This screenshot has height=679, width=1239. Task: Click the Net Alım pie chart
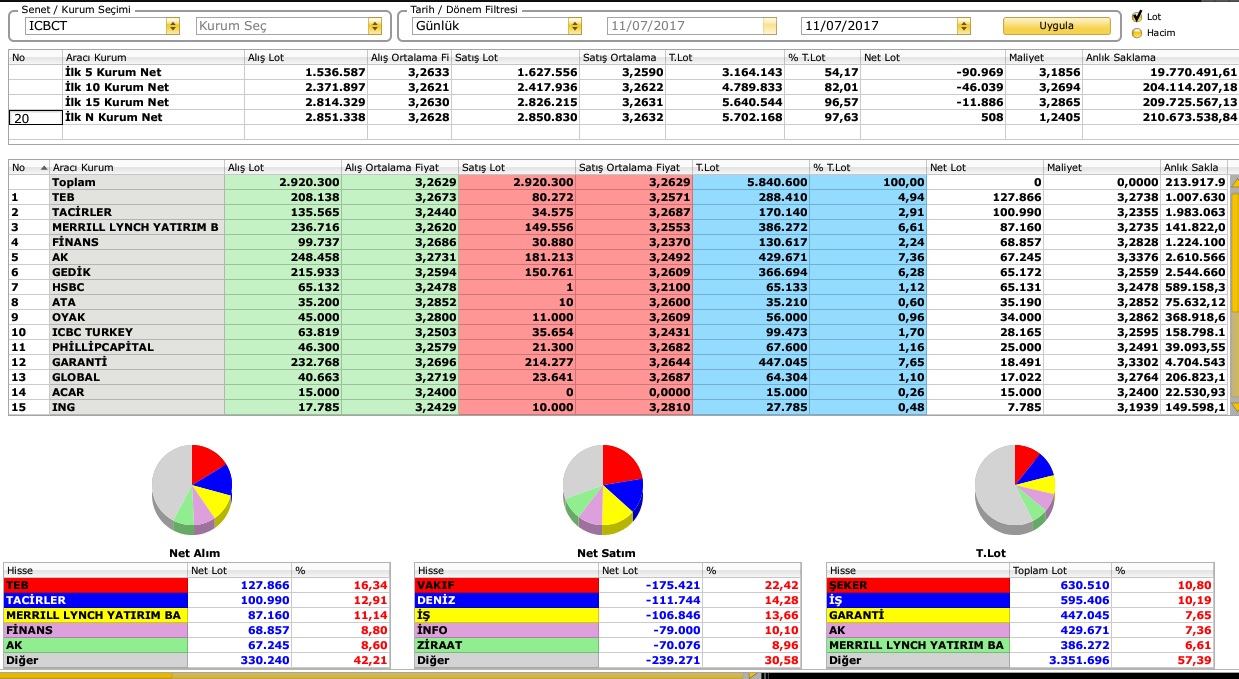click(x=192, y=489)
